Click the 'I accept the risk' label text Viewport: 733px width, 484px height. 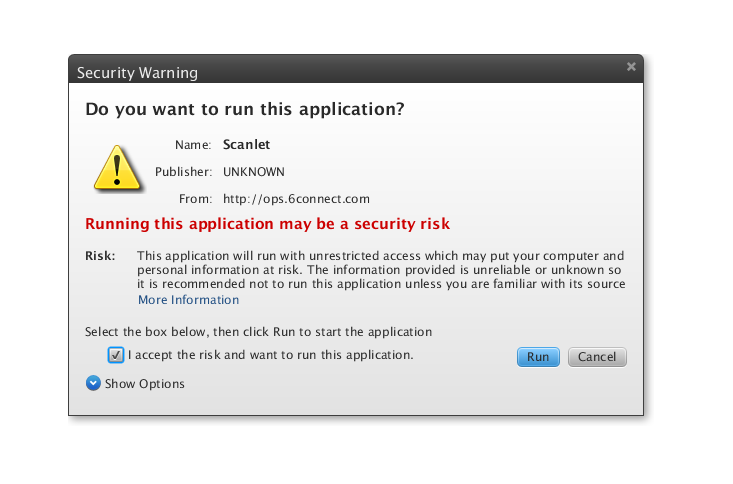(x=270, y=355)
